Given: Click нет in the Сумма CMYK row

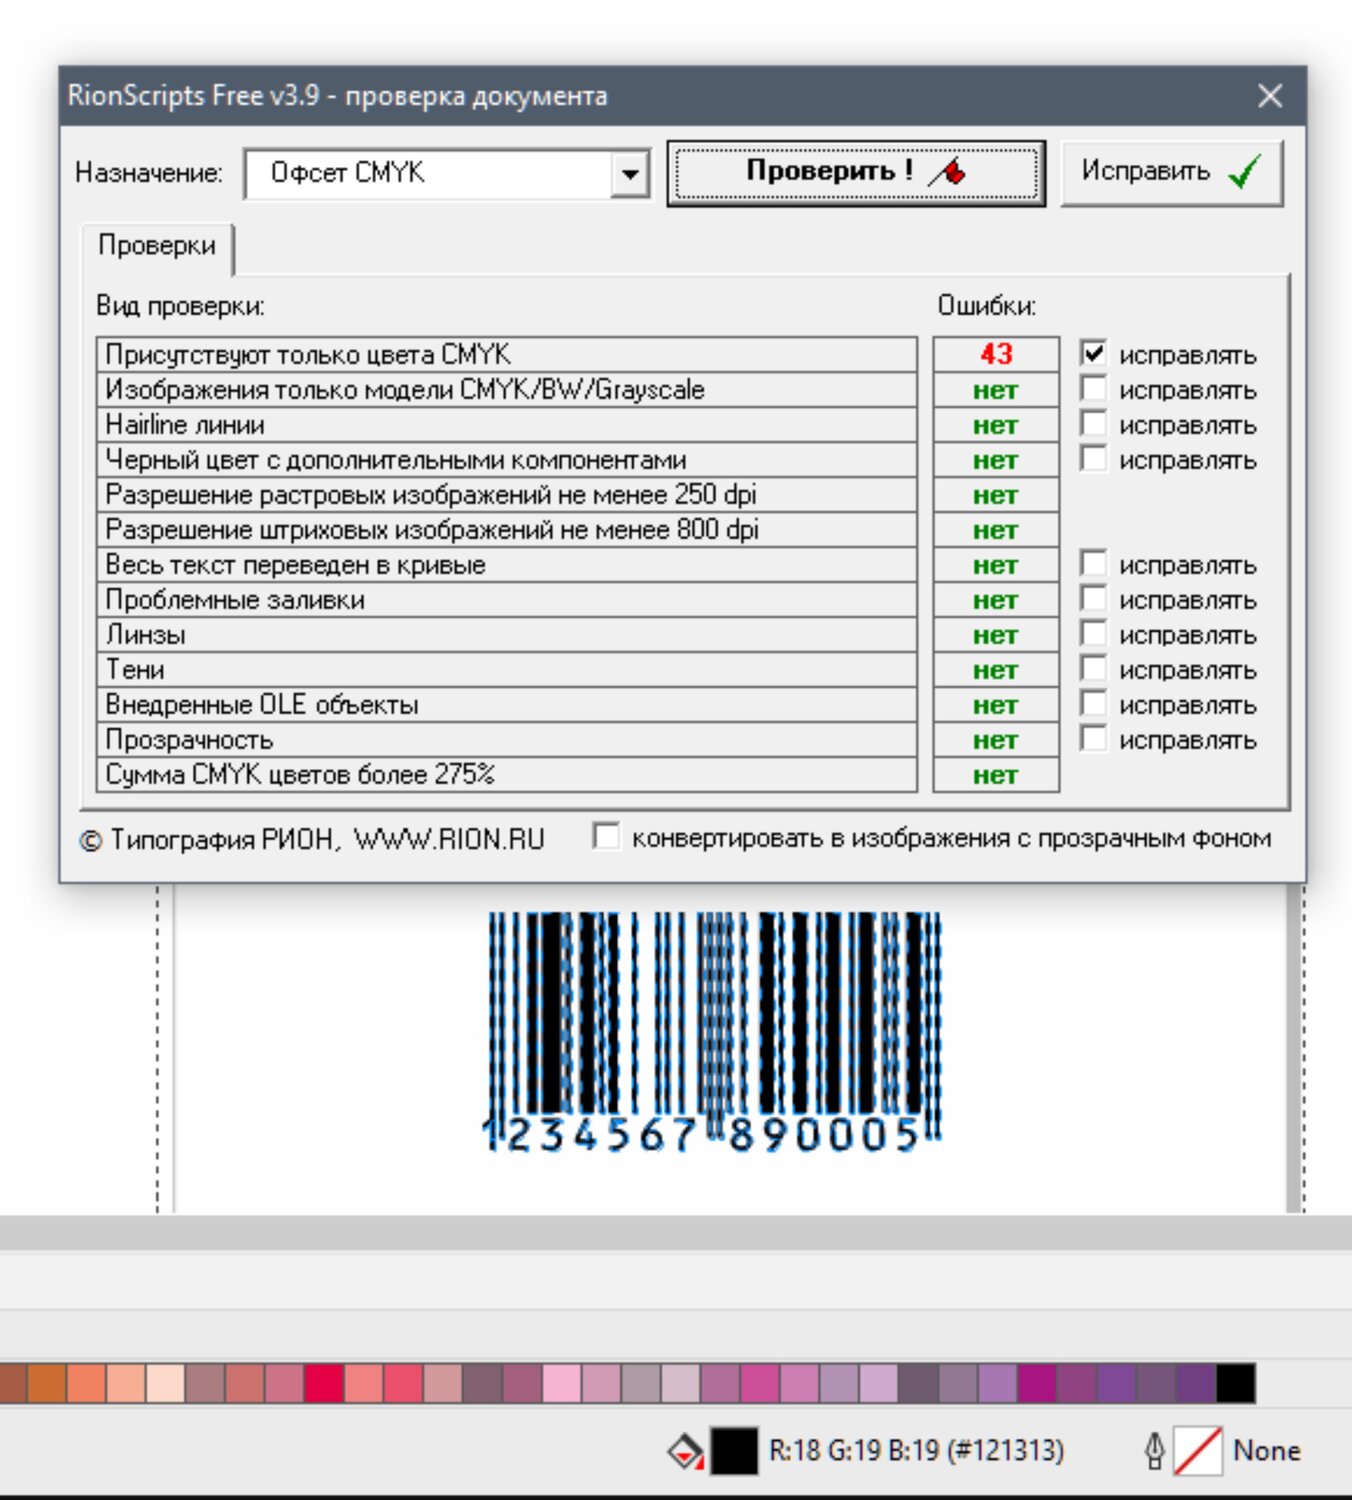Looking at the screenshot, I should [x=995, y=775].
